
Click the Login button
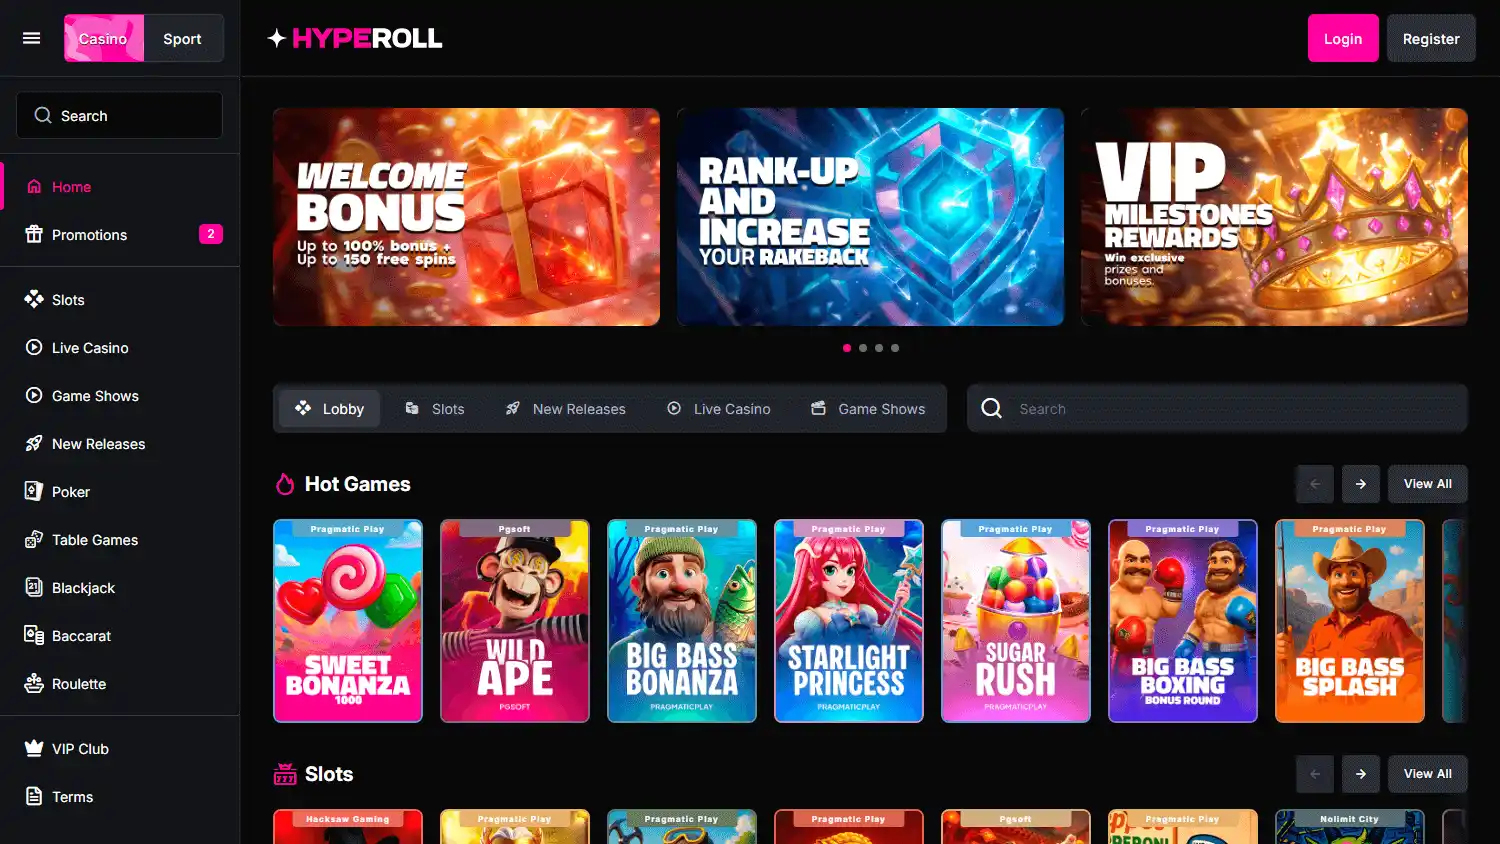[x=1343, y=38]
